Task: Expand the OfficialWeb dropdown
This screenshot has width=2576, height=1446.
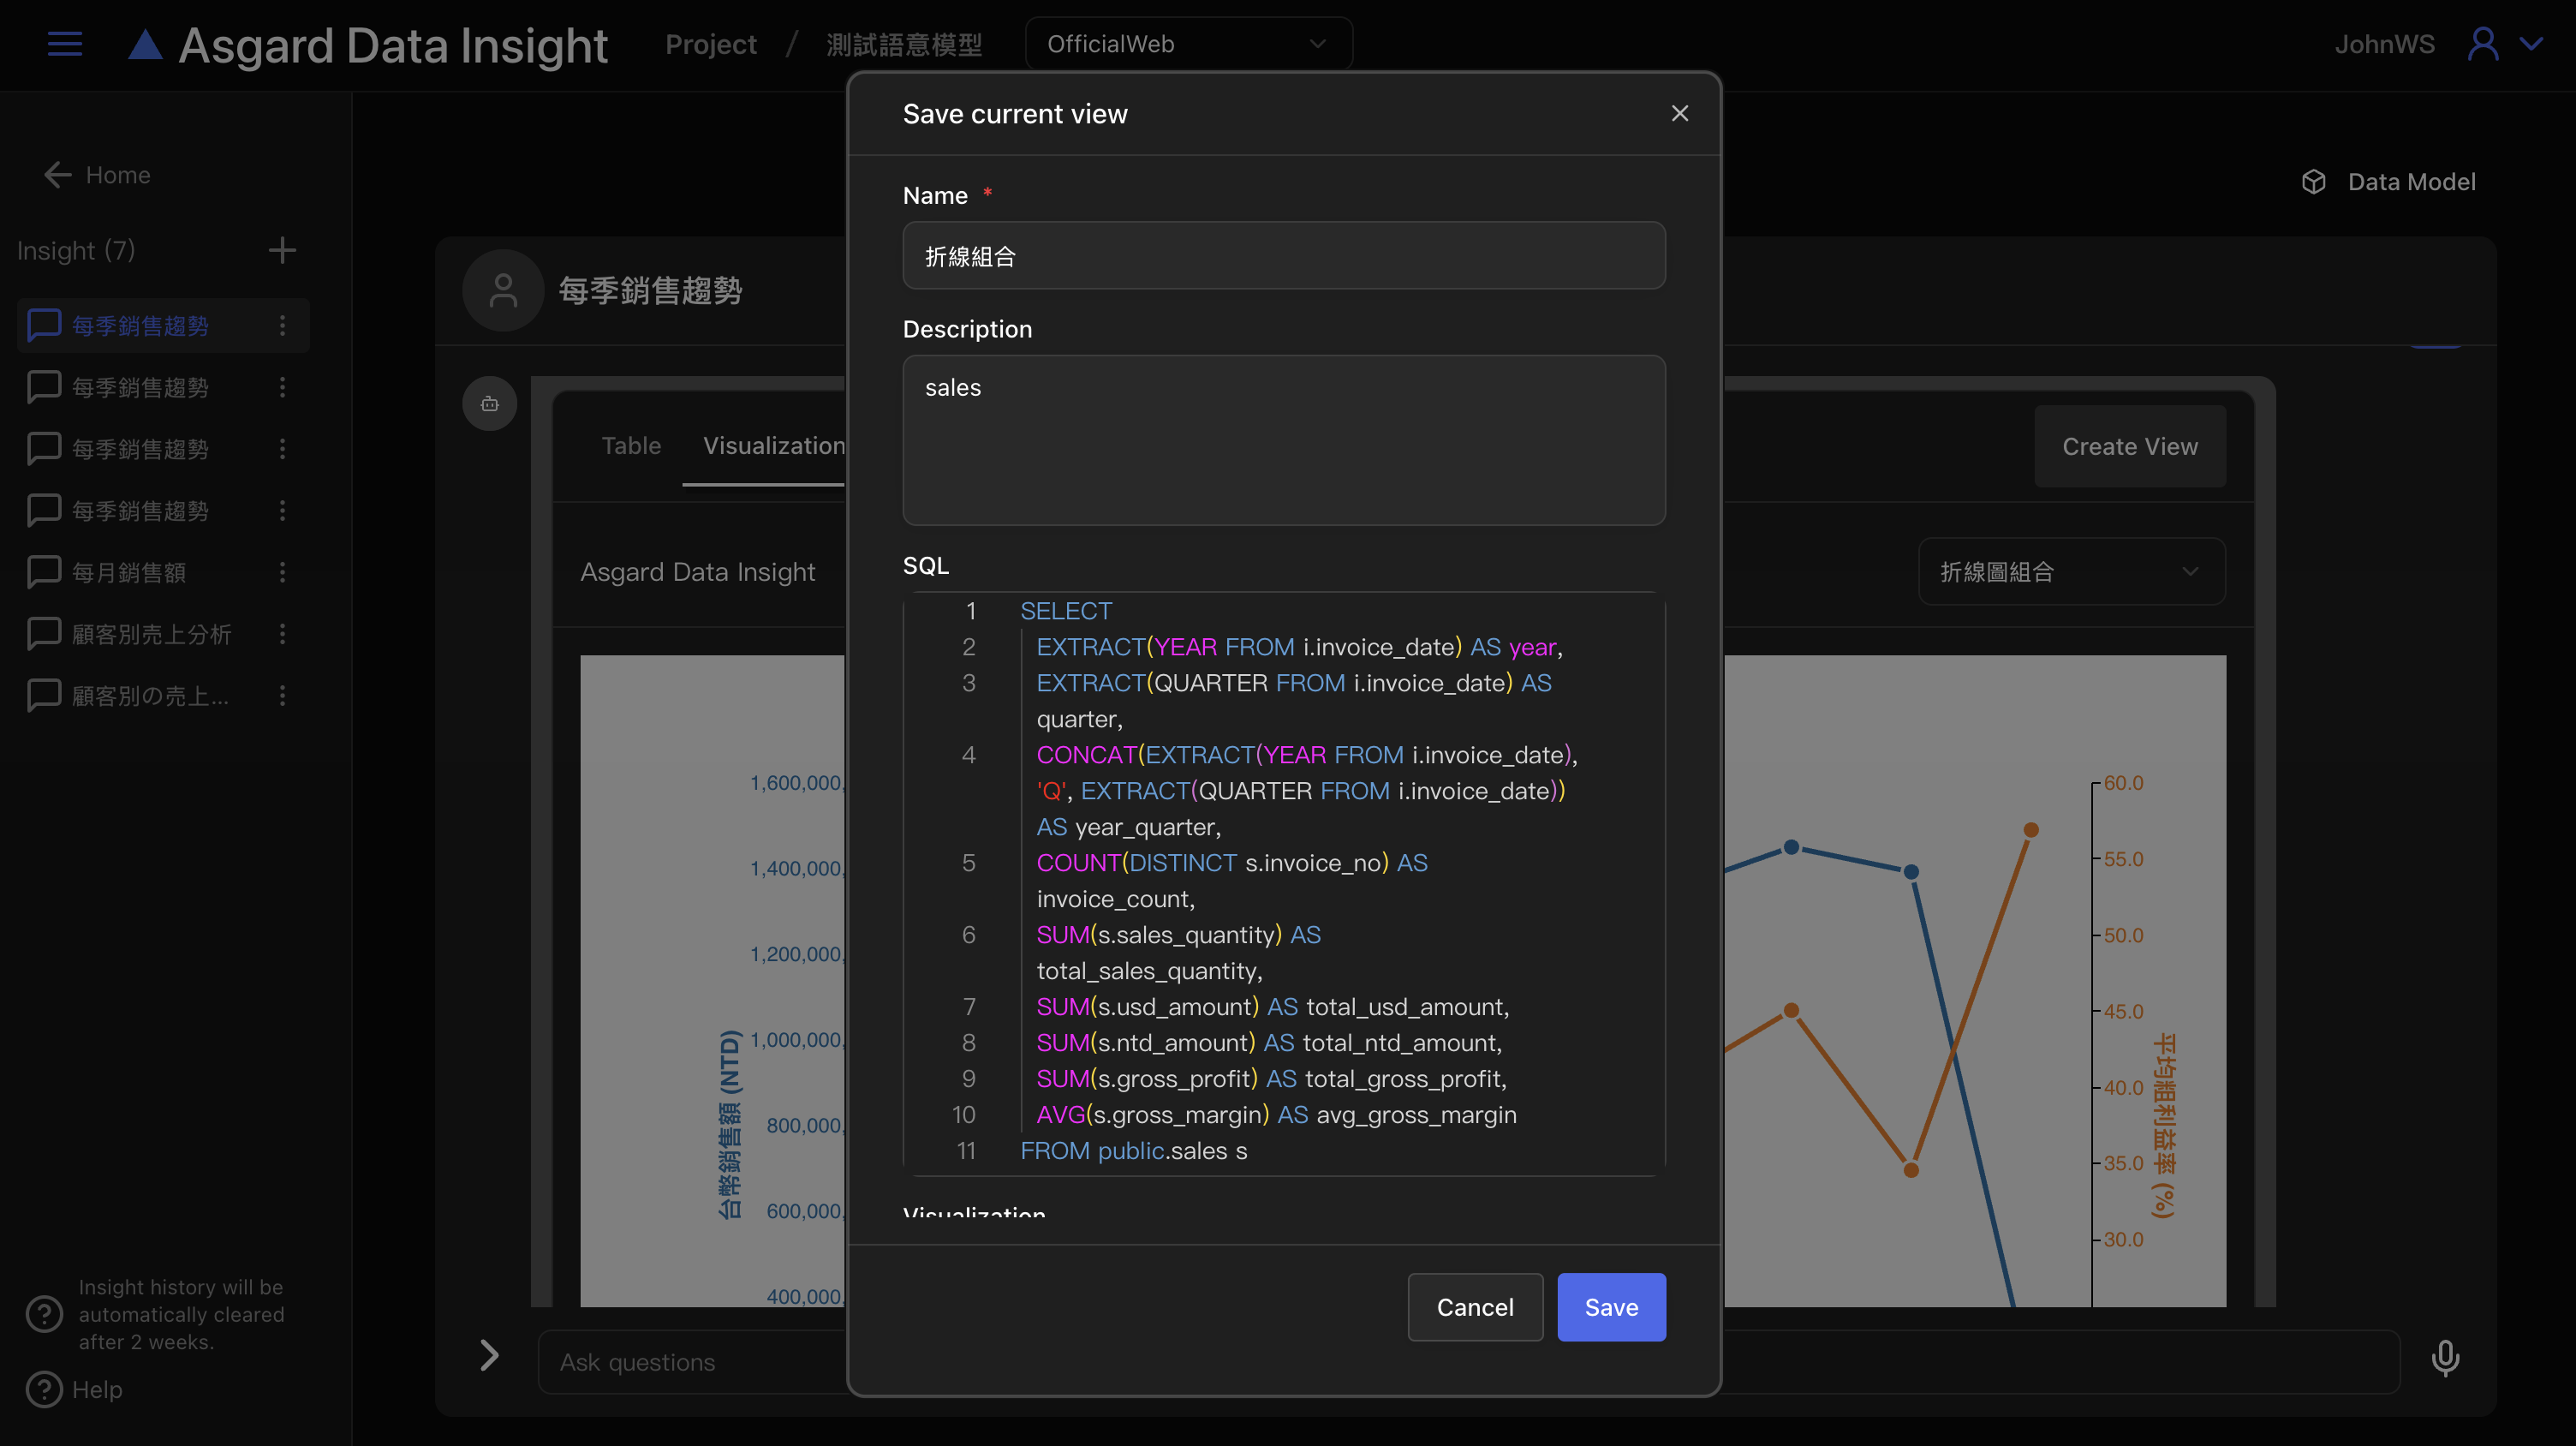Action: pos(1188,44)
